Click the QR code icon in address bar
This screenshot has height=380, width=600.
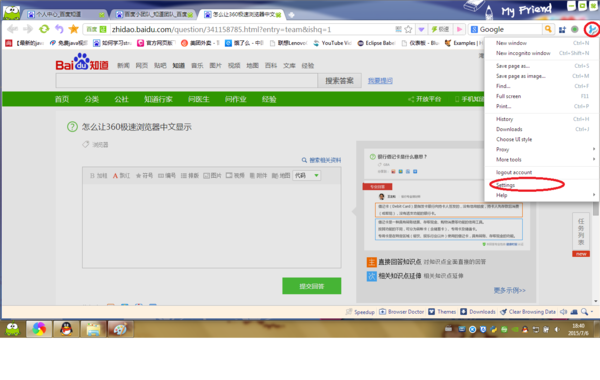[398, 29]
